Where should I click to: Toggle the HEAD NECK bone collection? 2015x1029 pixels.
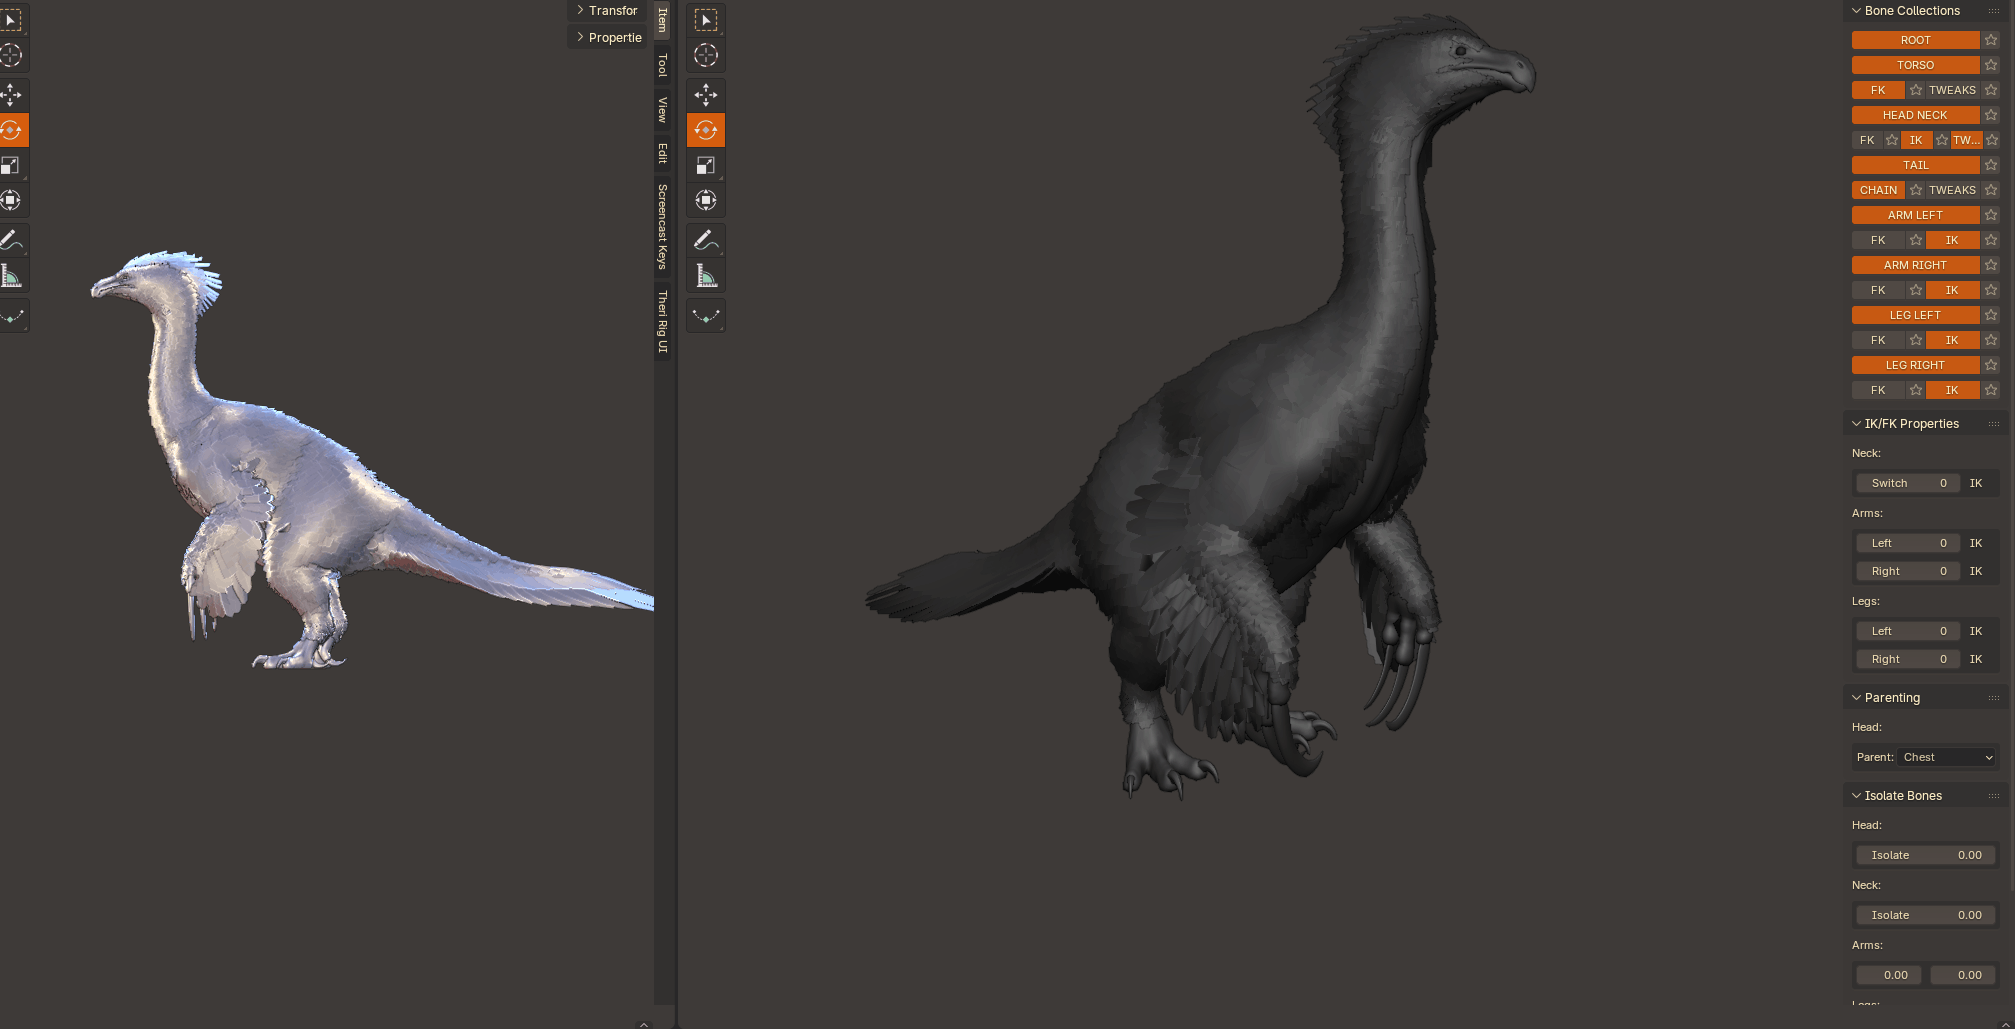[1914, 115]
